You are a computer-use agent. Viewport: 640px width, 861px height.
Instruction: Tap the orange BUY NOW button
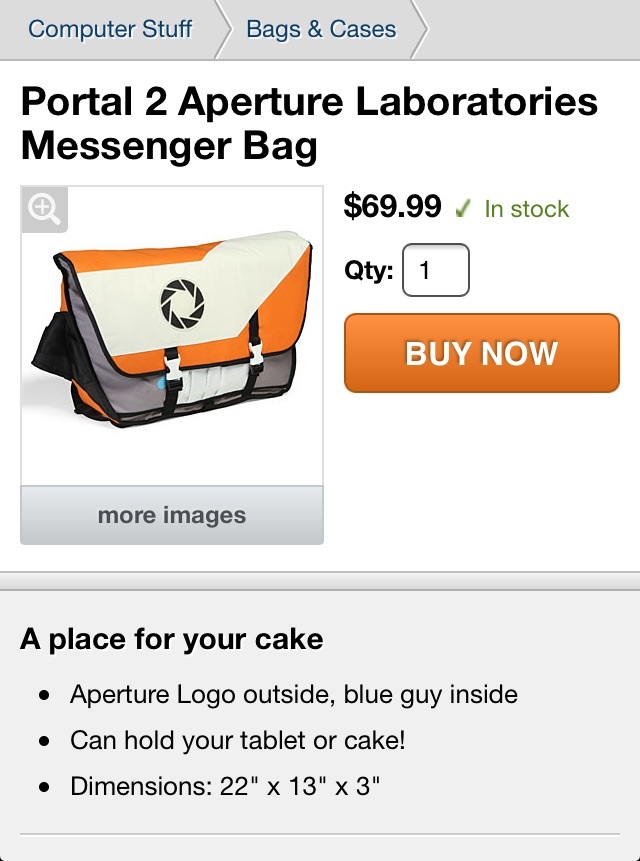point(482,353)
